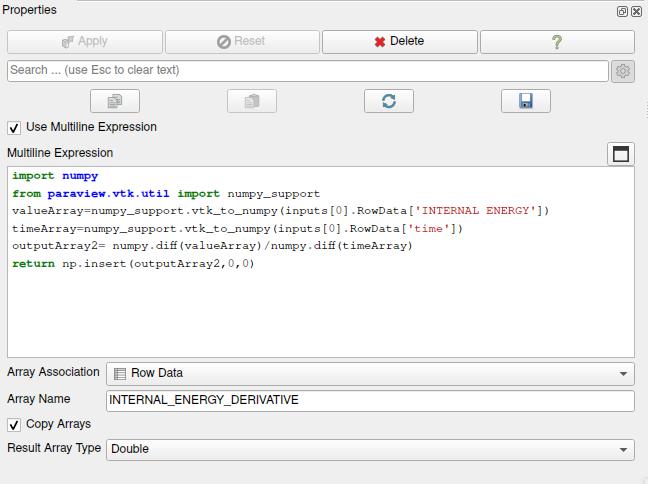Image resolution: width=648 pixels, height=484 pixels.
Task: Save properties as default with the floppy icon
Action: tap(526, 101)
